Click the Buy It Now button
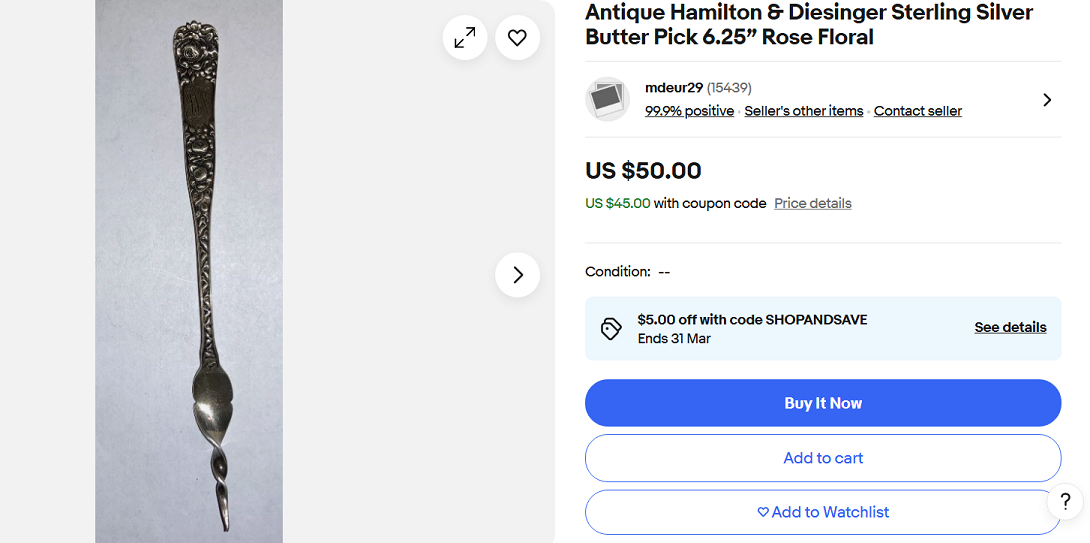The width and height of the screenshot is (1090, 543). point(823,403)
